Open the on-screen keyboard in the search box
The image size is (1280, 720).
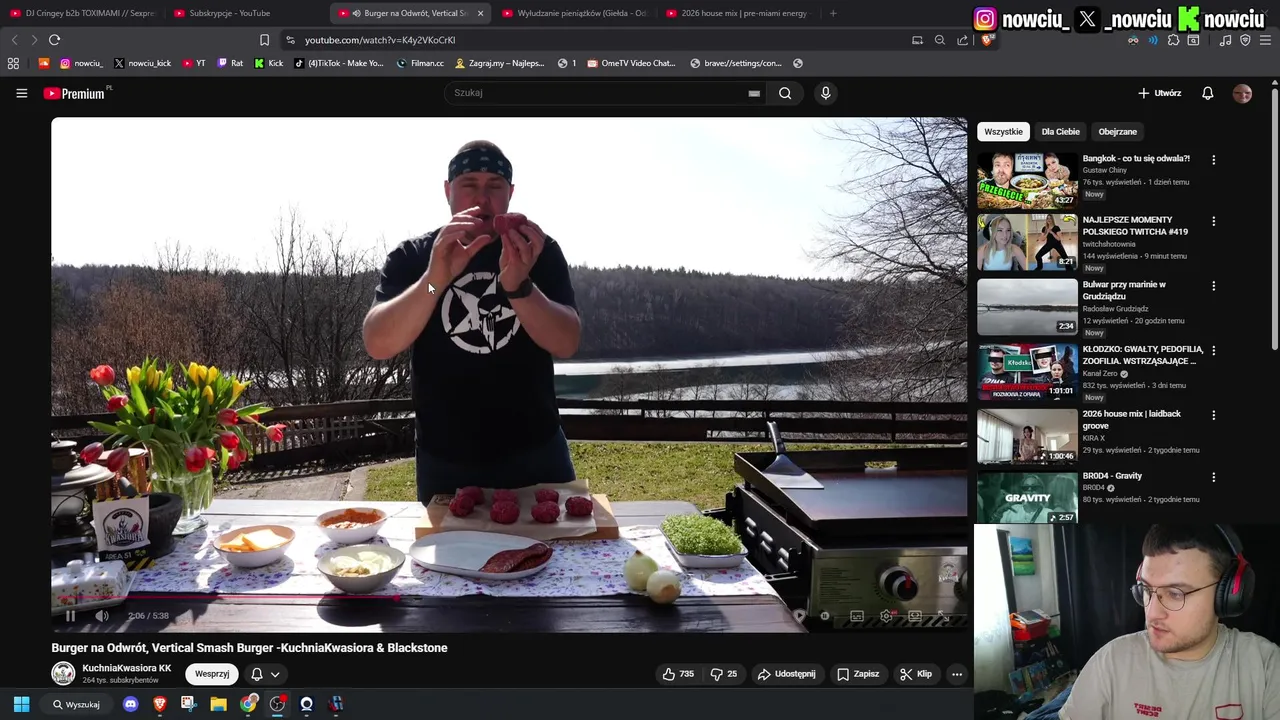(754, 93)
